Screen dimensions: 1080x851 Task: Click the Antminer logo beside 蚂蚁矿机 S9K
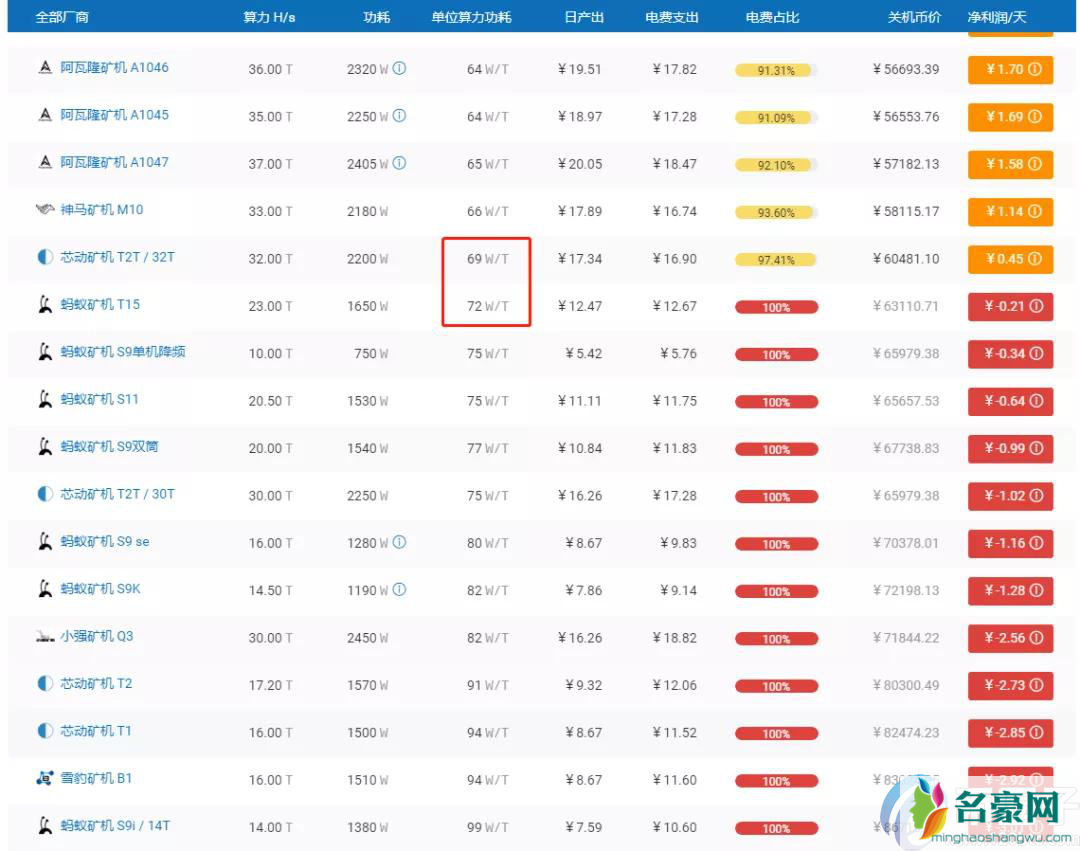point(45,589)
